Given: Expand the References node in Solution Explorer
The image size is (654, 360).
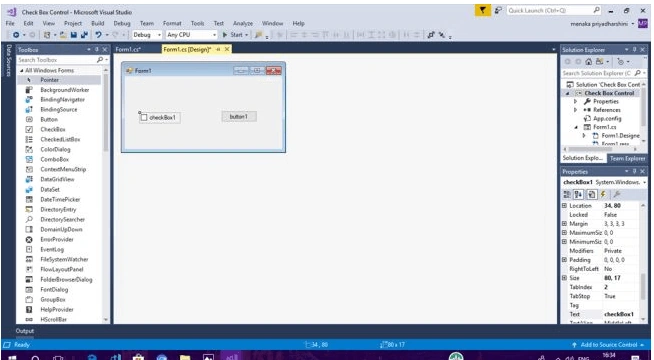Looking at the screenshot, I should [576, 110].
